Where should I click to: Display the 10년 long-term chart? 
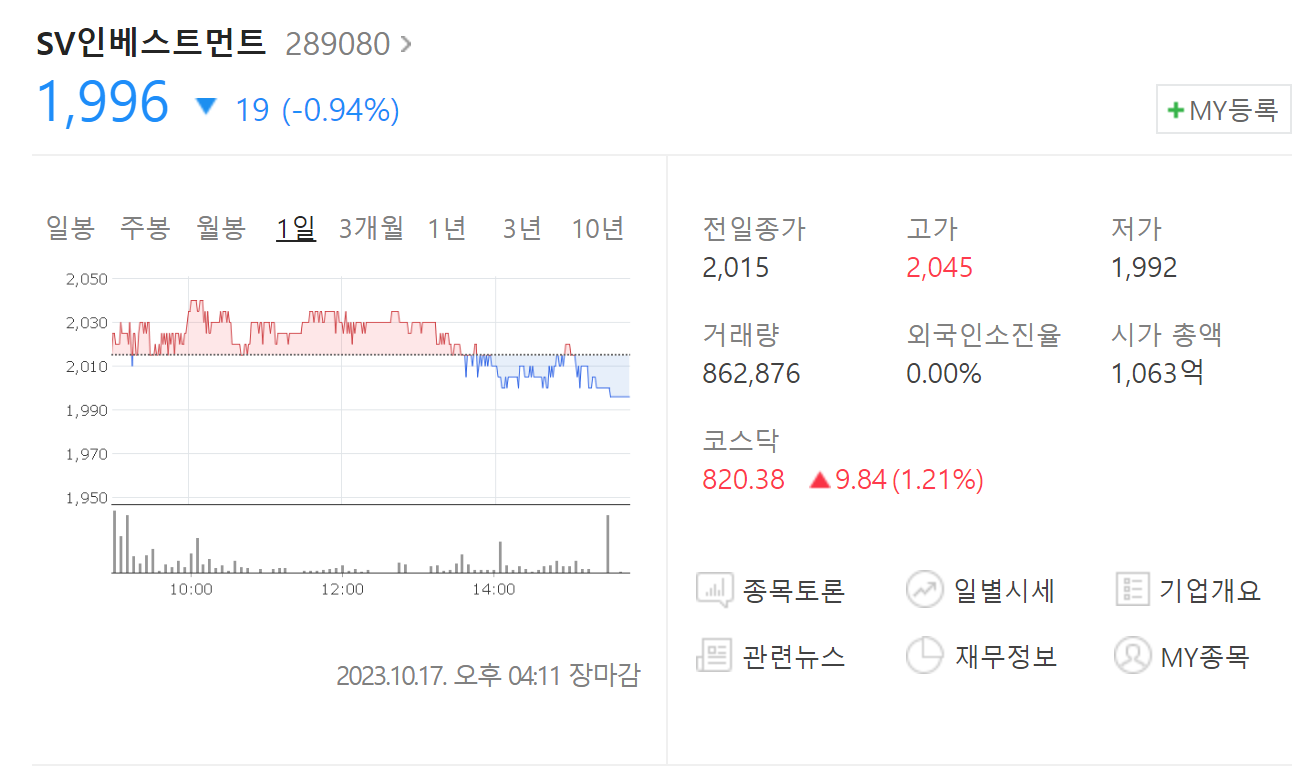[x=597, y=227]
